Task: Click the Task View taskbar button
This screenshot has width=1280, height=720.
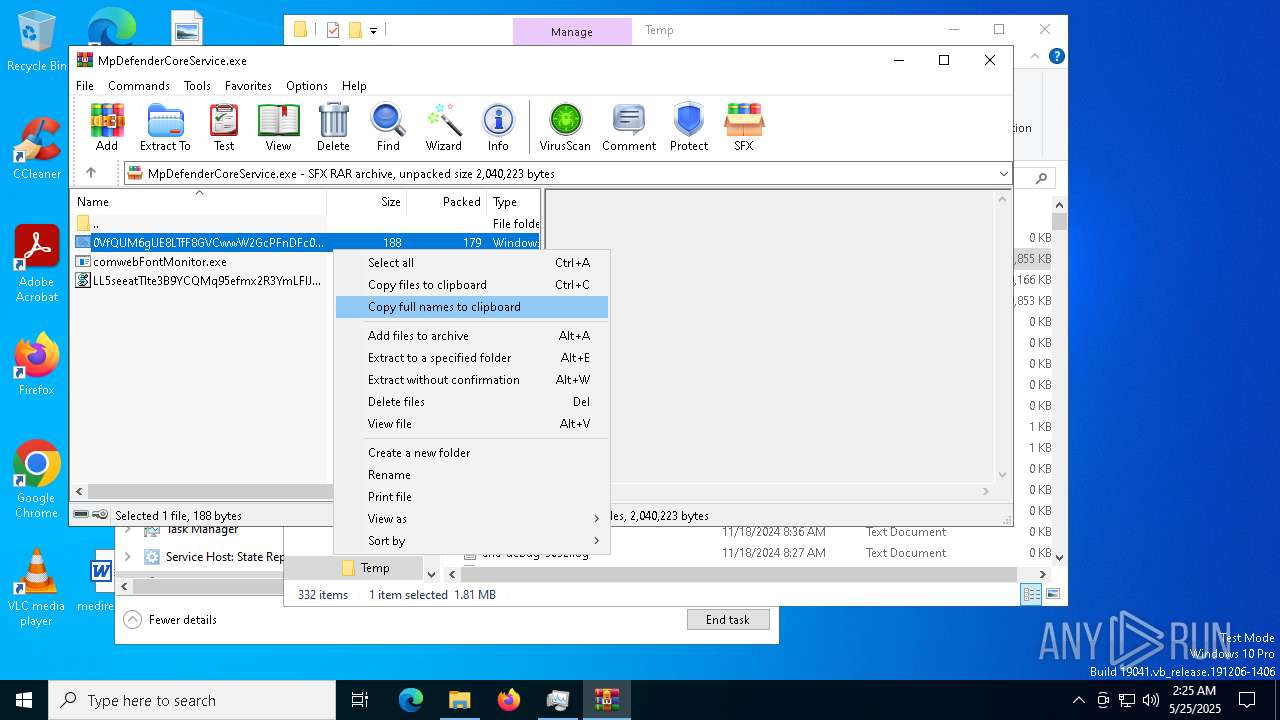Action: [360, 700]
